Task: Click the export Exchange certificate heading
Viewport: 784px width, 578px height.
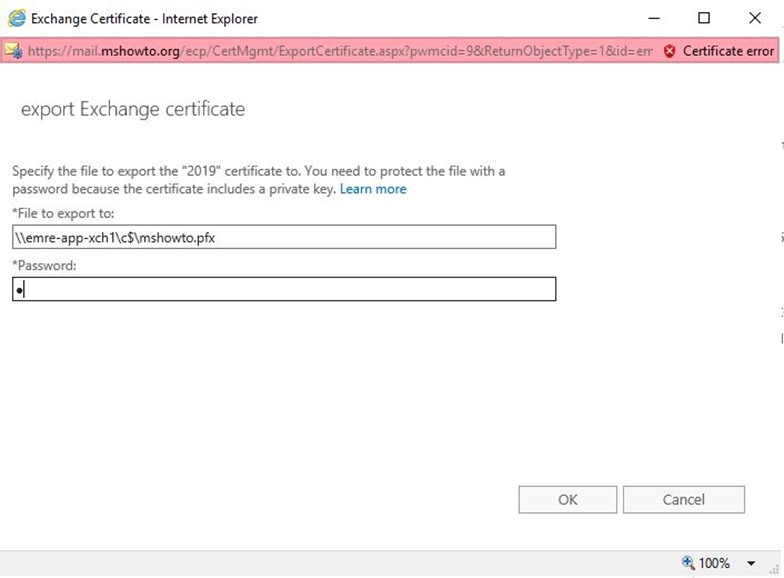Action: [133, 110]
